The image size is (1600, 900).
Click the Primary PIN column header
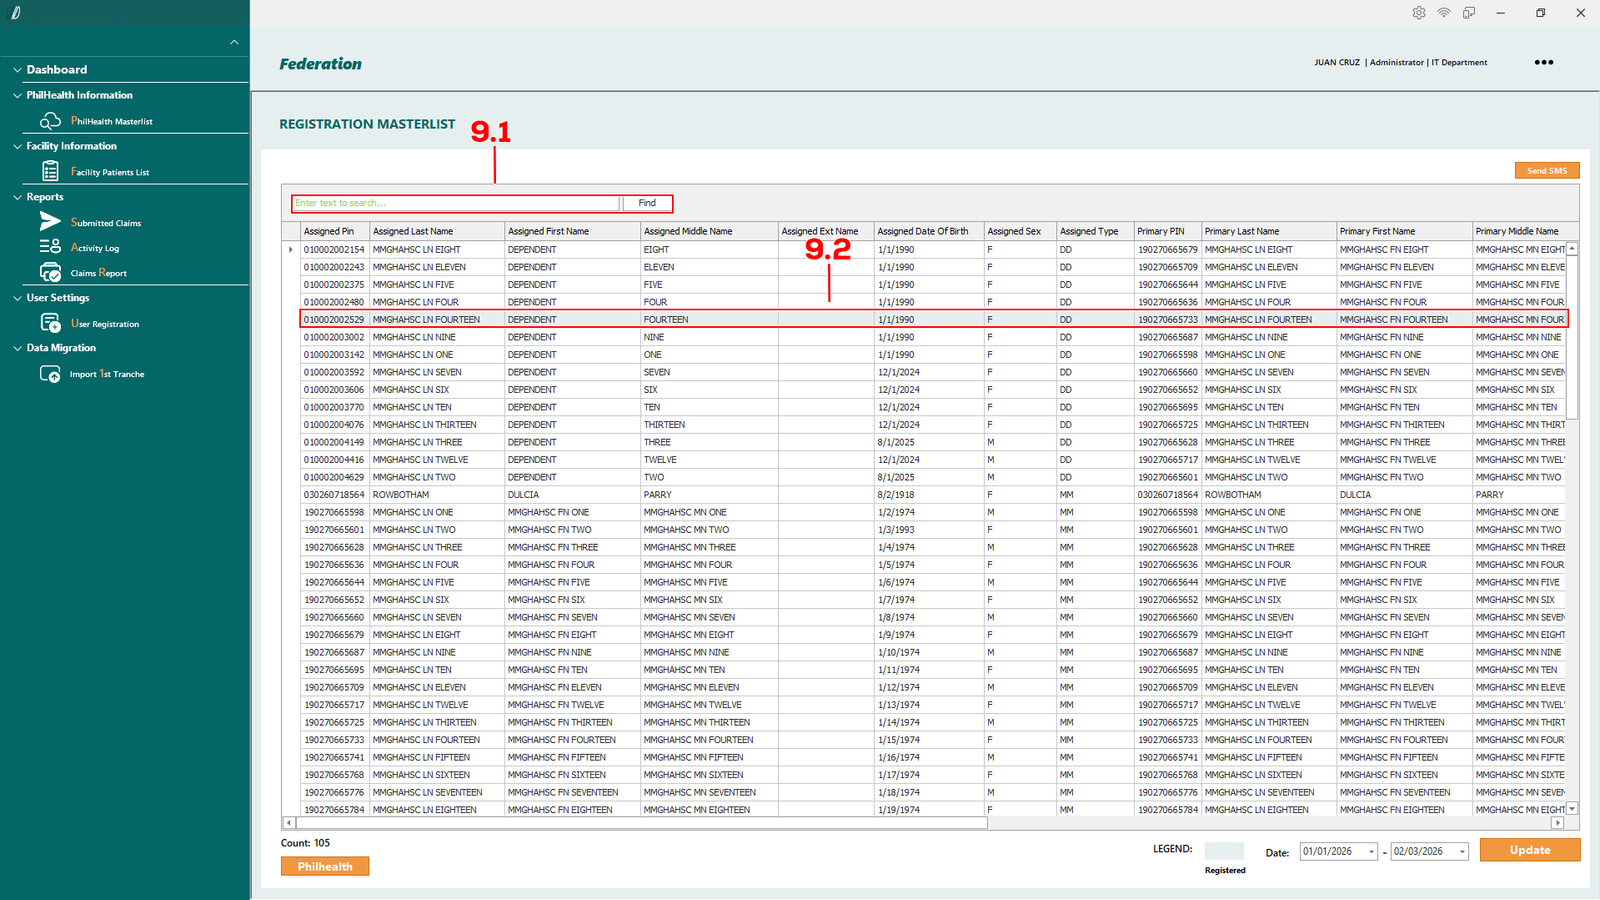(x=1166, y=231)
